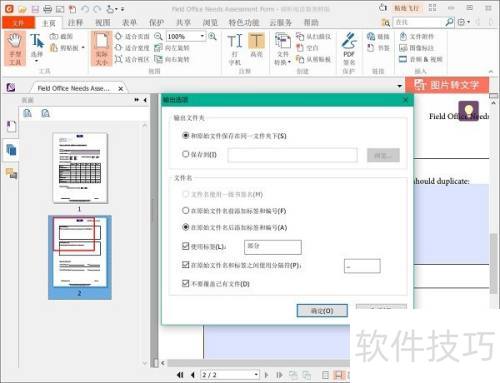Open the customize quick access toolbar dropdown
500x383 pixels.
click(x=122, y=9)
